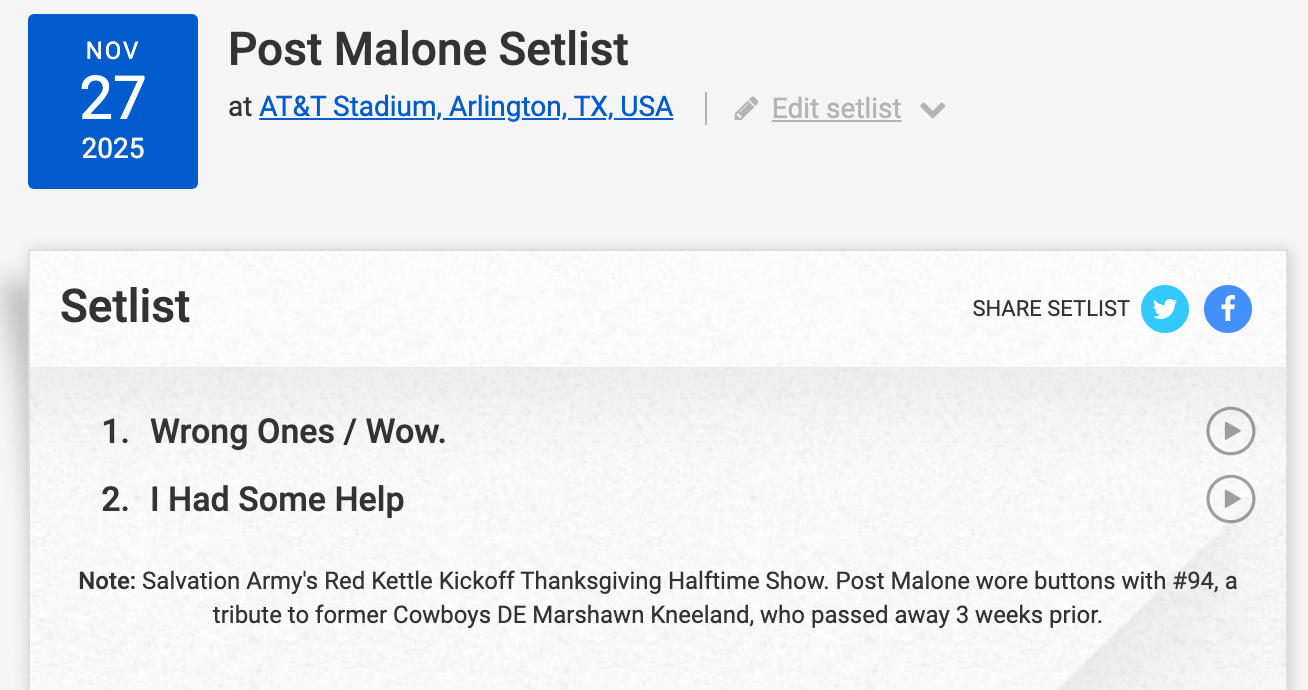Click the bold Note: label
This screenshot has width=1308, height=690.
coord(107,581)
